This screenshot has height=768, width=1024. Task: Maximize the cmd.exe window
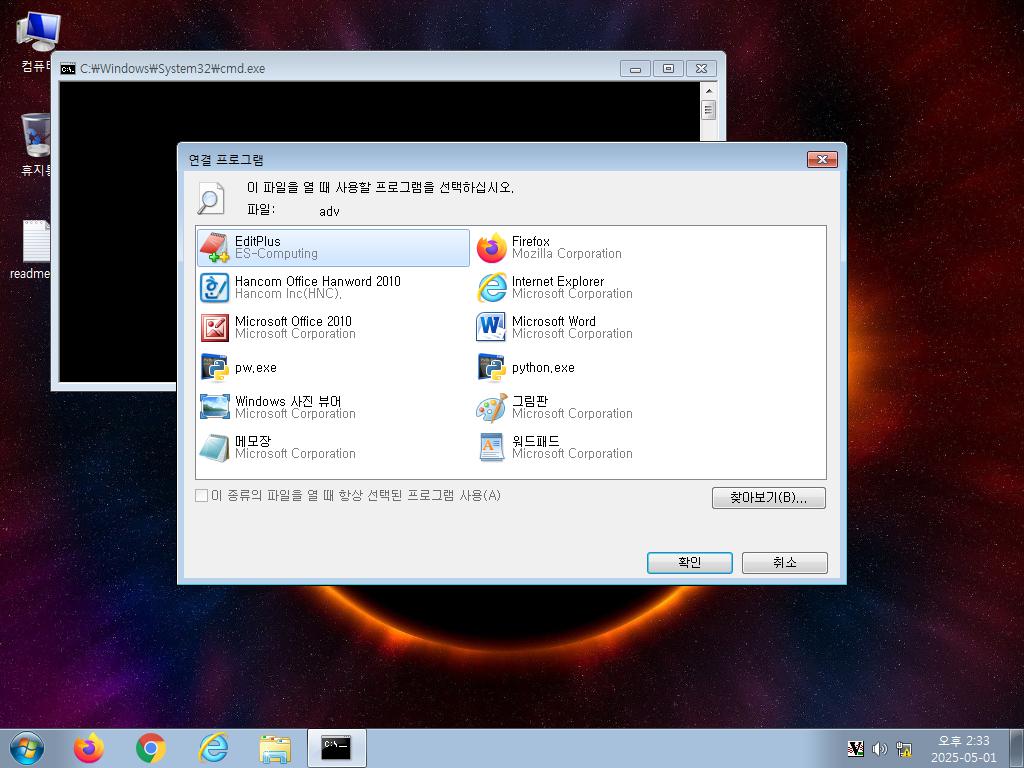[668, 69]
